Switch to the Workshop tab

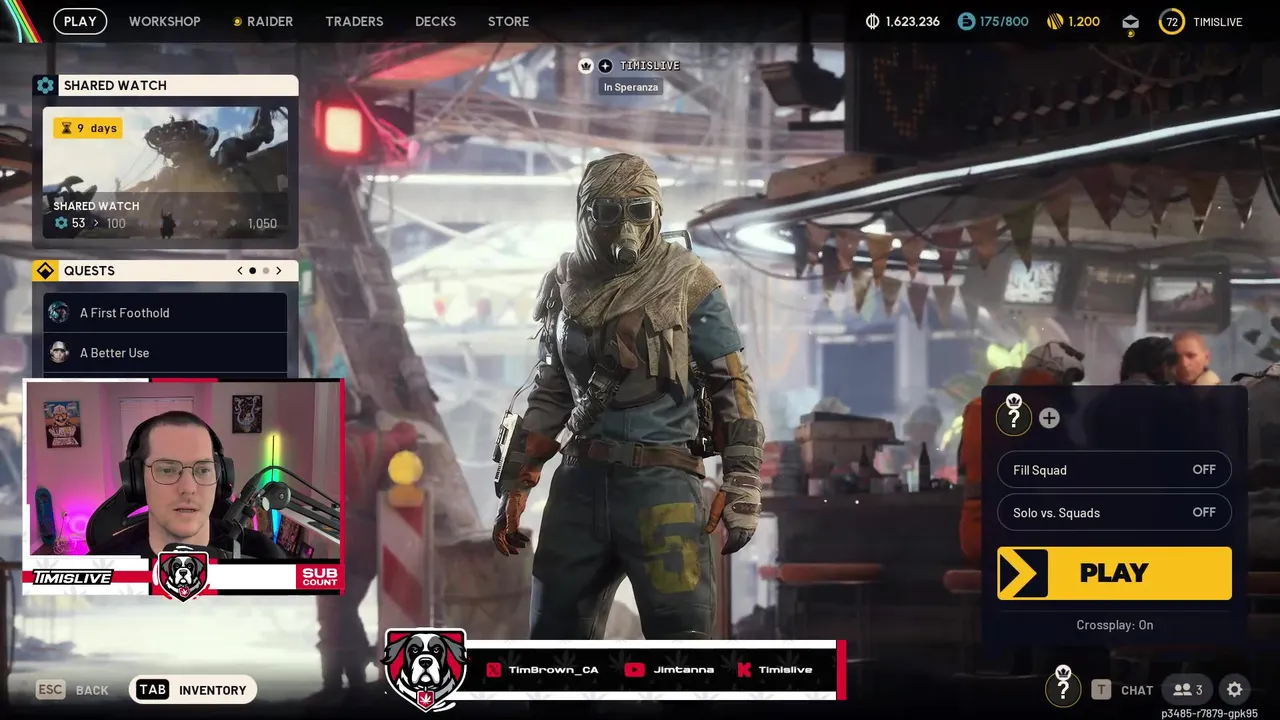coord(164,21)
